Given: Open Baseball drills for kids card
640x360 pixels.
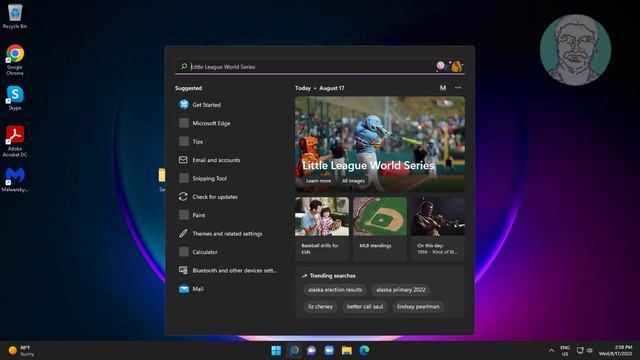Looking at the screenshot, I should click(x=322, y=229).
